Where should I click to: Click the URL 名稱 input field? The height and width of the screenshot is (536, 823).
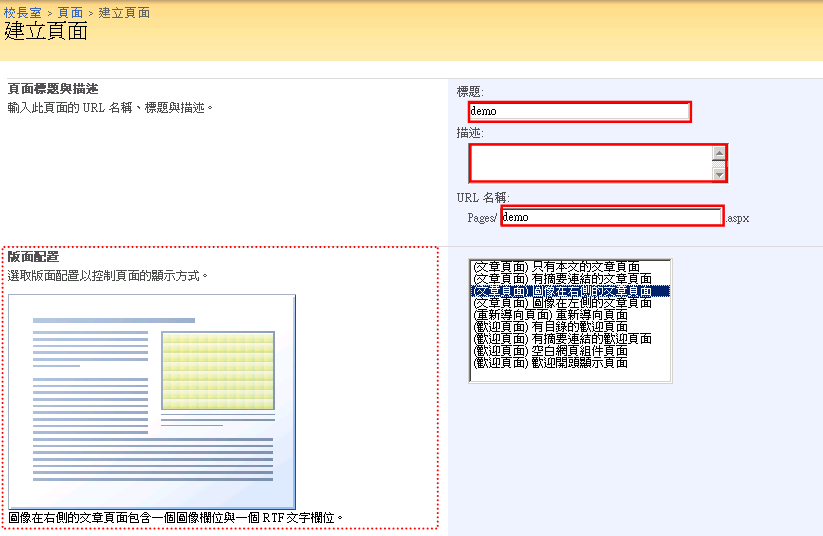611,216
